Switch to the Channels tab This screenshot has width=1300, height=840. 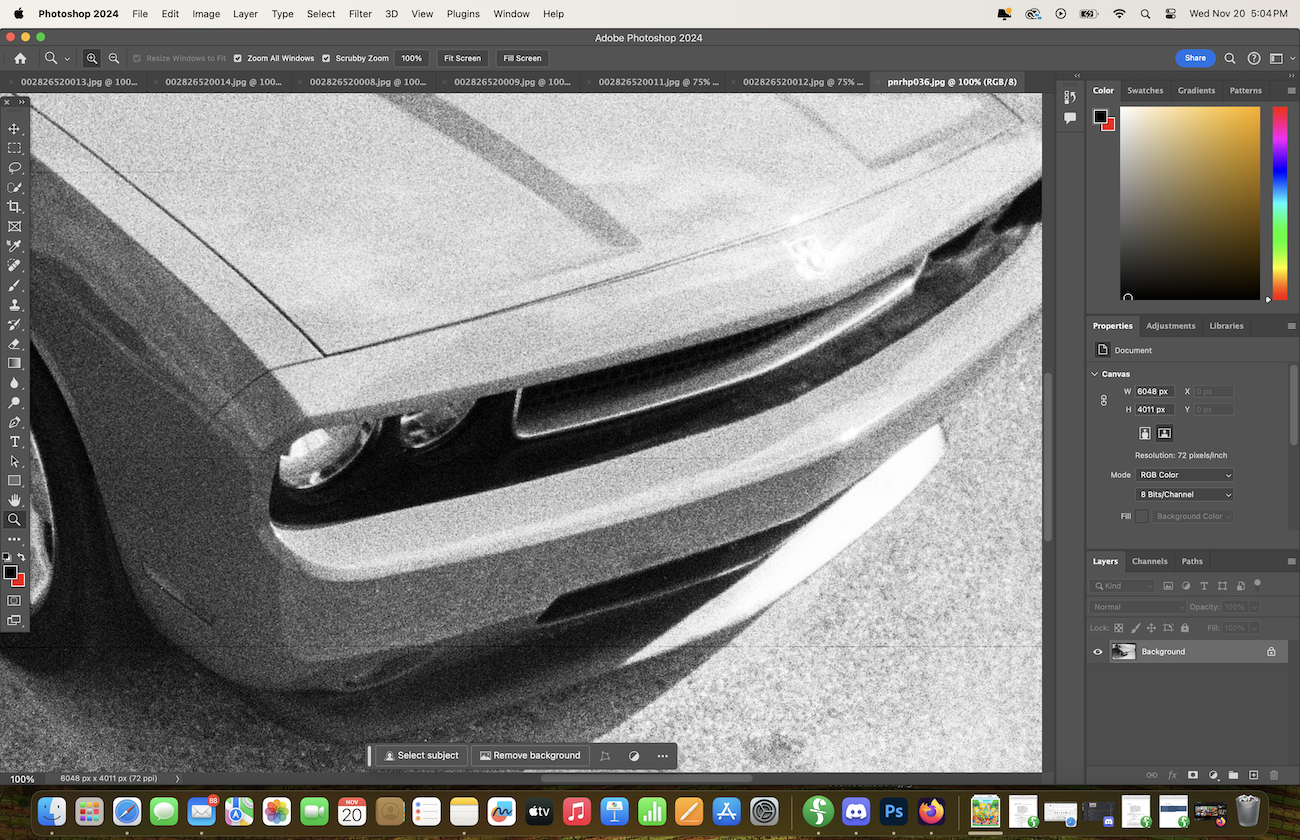coord(1149,561)
